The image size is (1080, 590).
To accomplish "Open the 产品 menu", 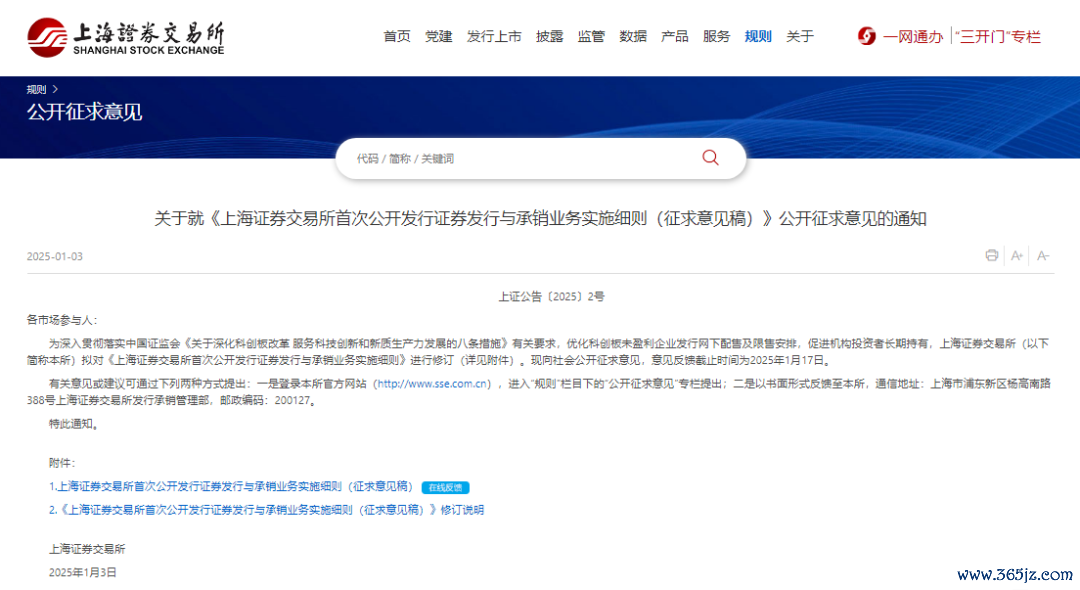I will pyautogui.click(x=674, y=36).
